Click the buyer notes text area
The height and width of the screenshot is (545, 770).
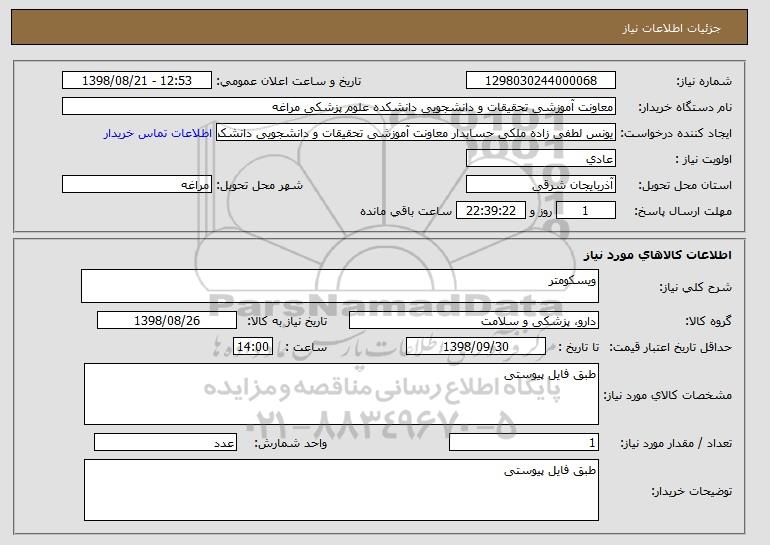[341, 490]
